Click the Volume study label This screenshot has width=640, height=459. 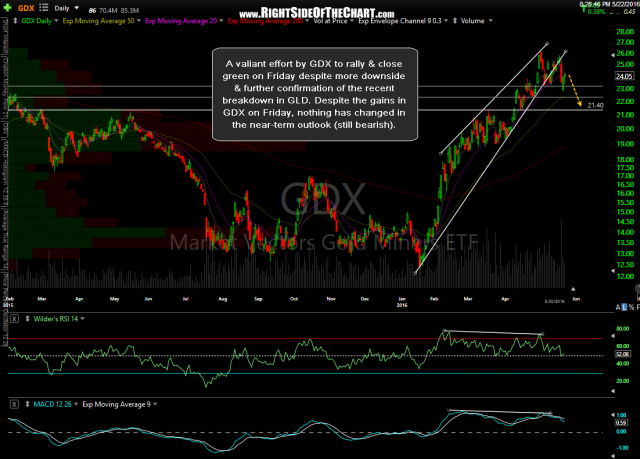pos(472,21)
